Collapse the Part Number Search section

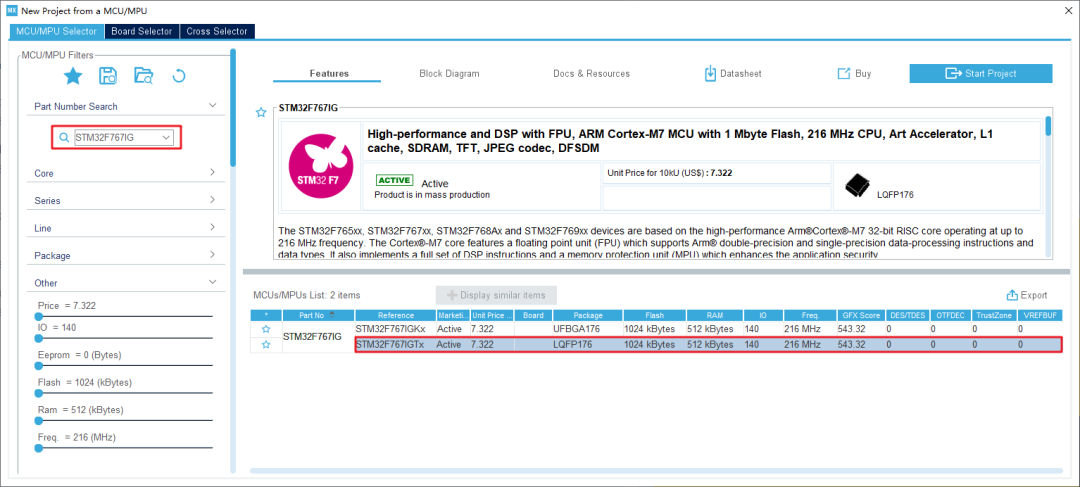click(213, 106)
